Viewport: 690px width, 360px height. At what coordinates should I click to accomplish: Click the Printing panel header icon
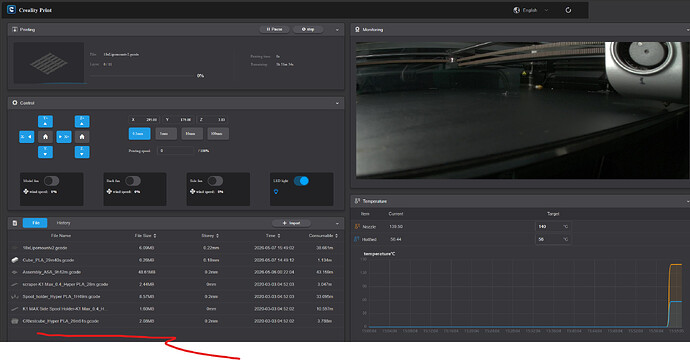[x=15, y=29]
